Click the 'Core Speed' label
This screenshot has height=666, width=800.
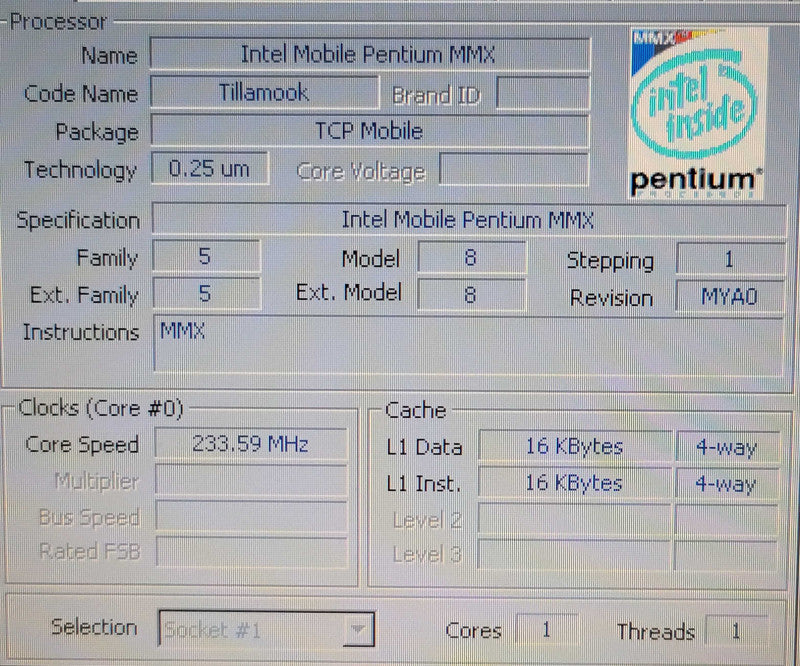[x=82, y=445]
